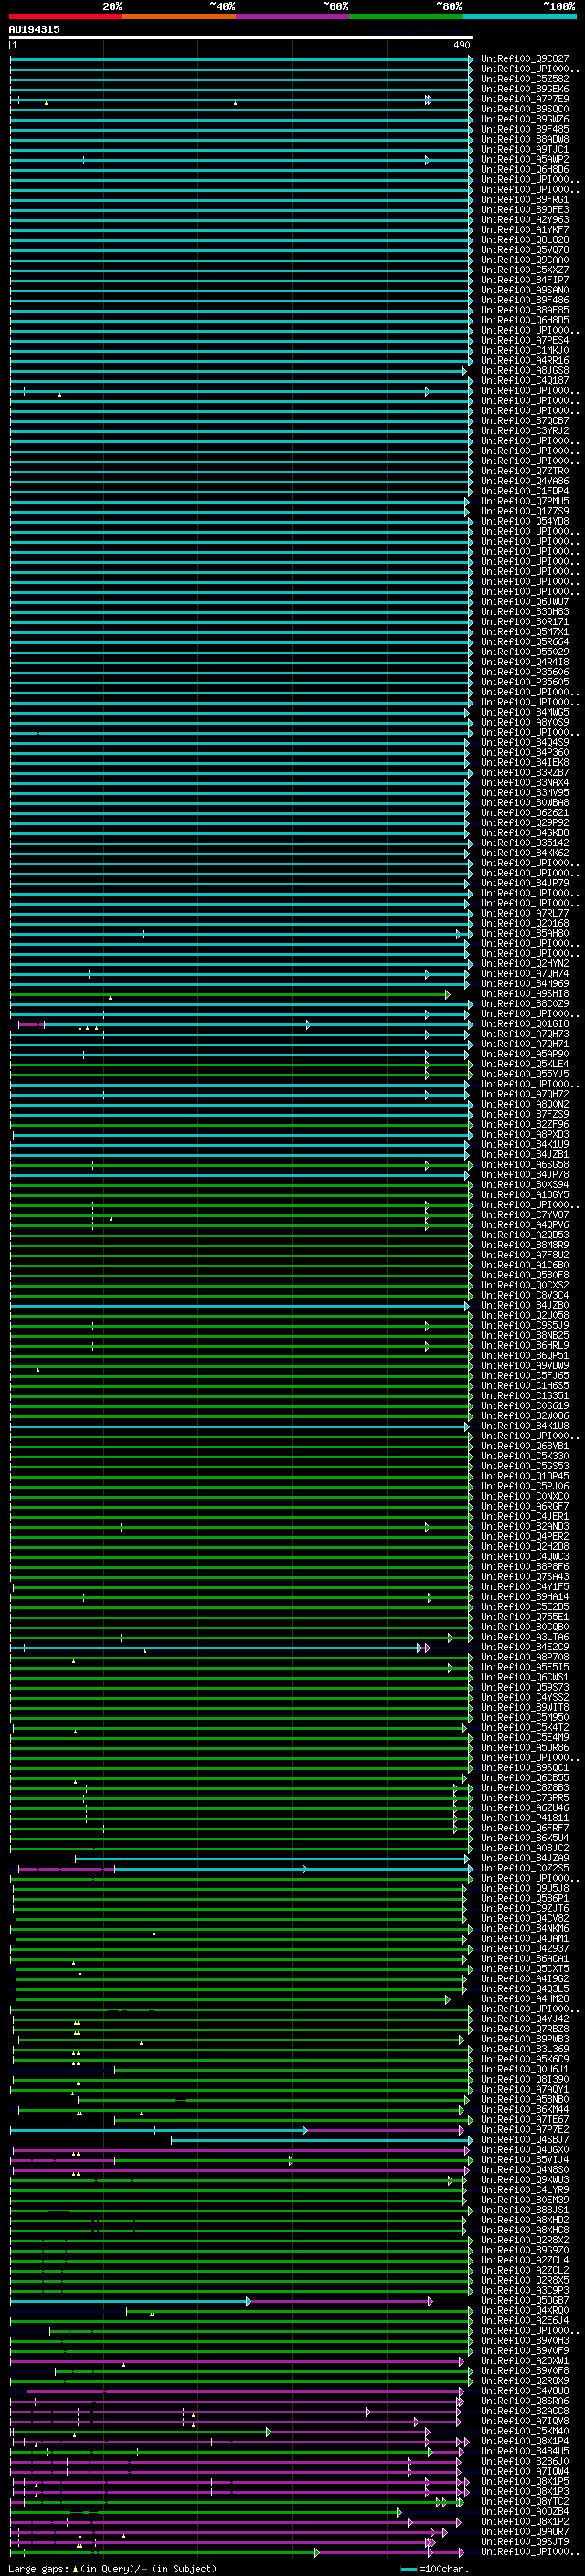This screenshot has width=585, height=2576.
Task: Open hit UniRef100_B9GEK6
Action: [x=525, y=89]
